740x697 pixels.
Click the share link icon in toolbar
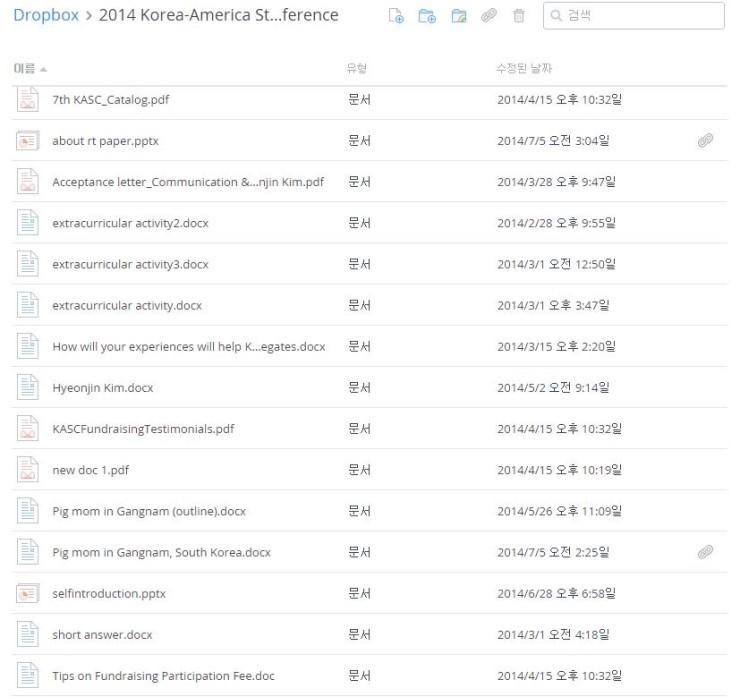488,16
